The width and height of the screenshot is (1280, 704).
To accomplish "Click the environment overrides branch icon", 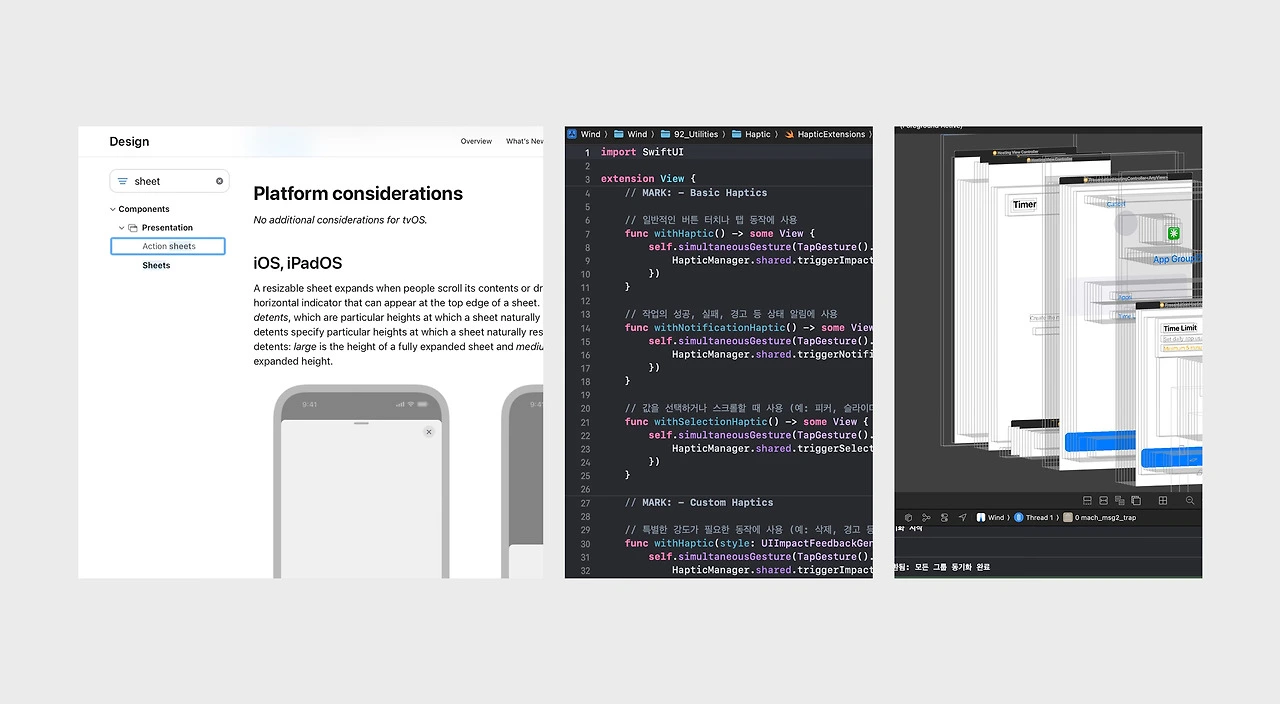I will coord(926,518).
